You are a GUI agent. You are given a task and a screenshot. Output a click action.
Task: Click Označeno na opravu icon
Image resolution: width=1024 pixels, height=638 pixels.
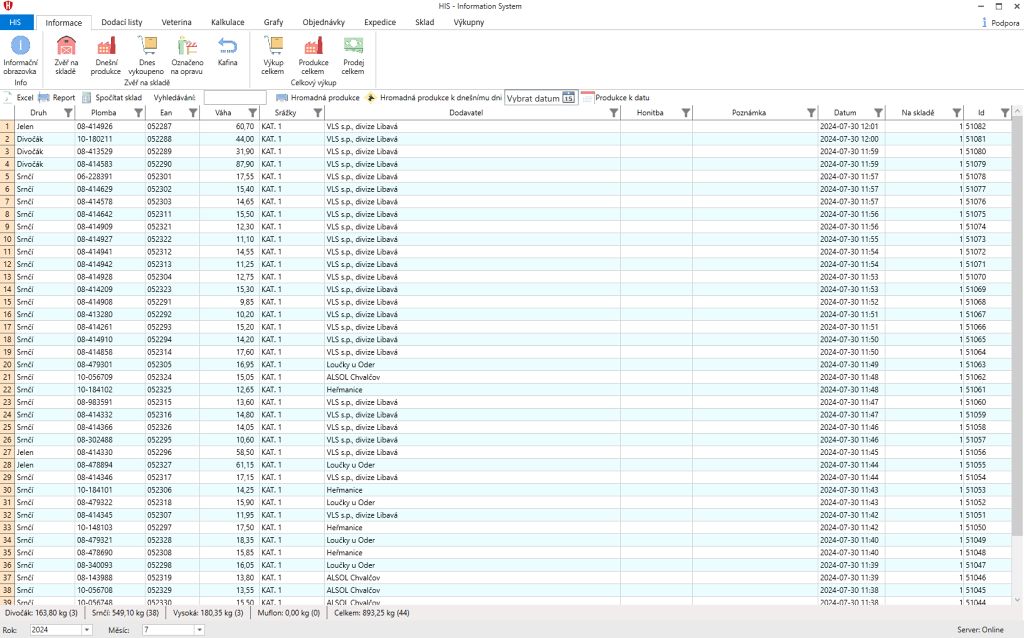pos(187,46)
